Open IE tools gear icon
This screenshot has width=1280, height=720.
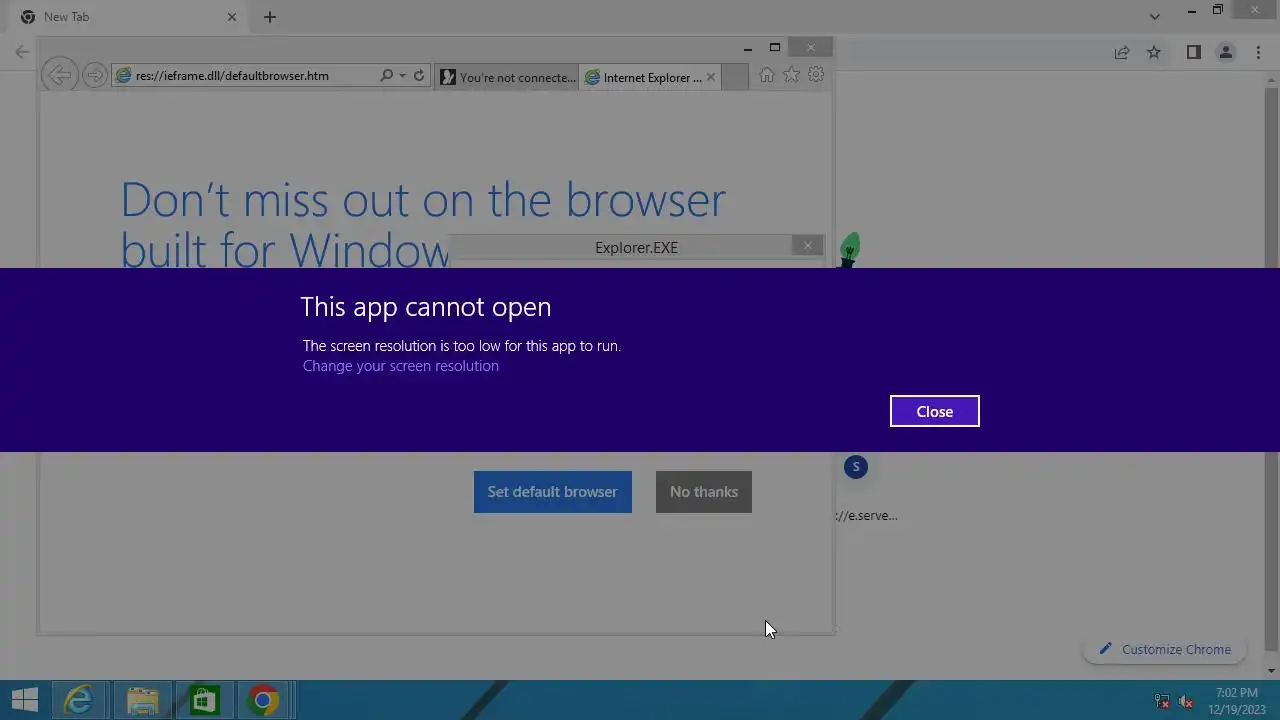click(x=816, y=75)
